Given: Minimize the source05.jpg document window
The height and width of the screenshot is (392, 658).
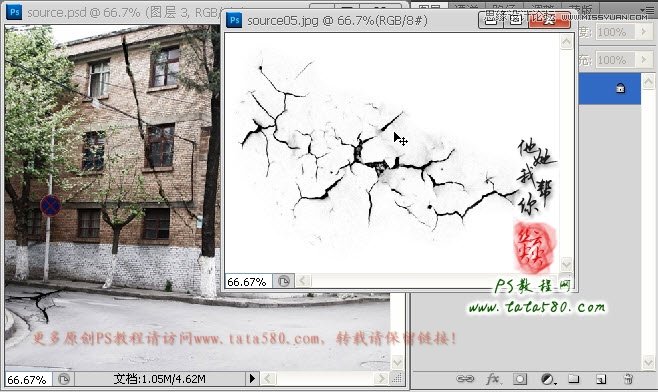Looking at the screenshot, I should (x=490, y=20).
